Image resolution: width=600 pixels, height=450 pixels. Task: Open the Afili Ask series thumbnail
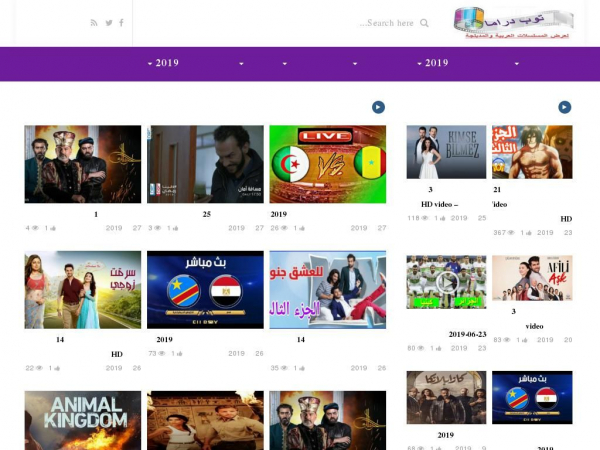(x=532, y=278)
